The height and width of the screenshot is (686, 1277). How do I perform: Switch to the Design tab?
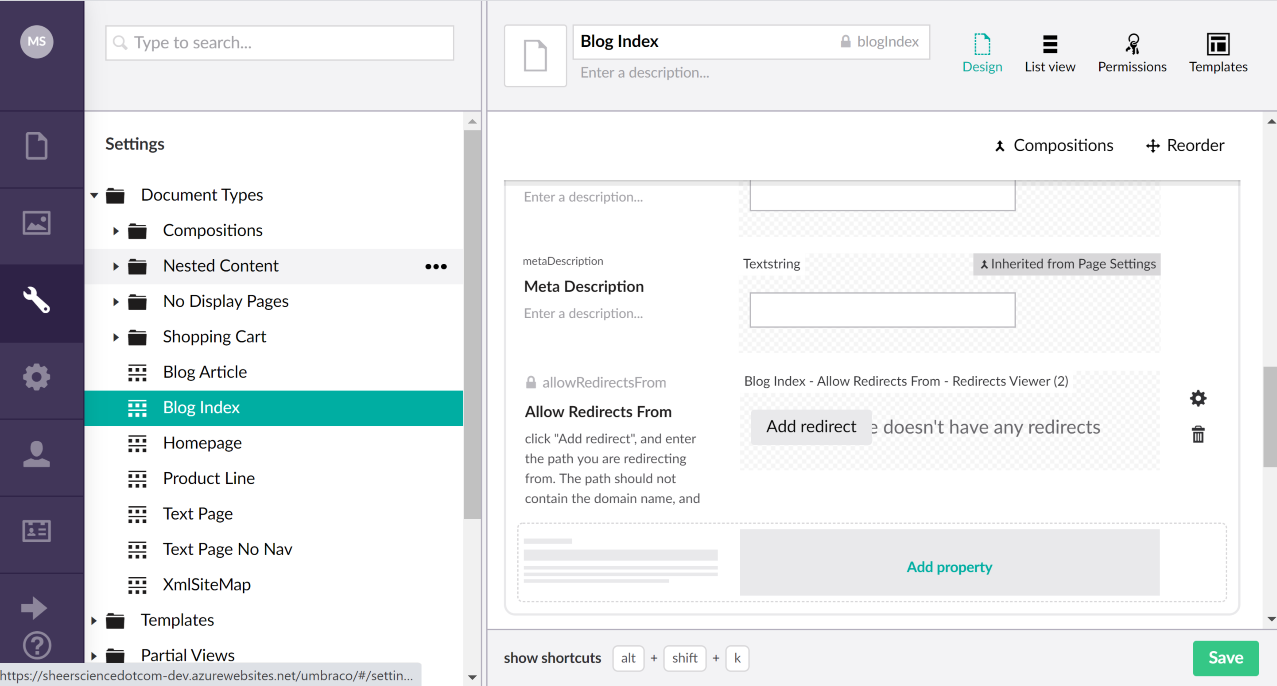point(982,53)
